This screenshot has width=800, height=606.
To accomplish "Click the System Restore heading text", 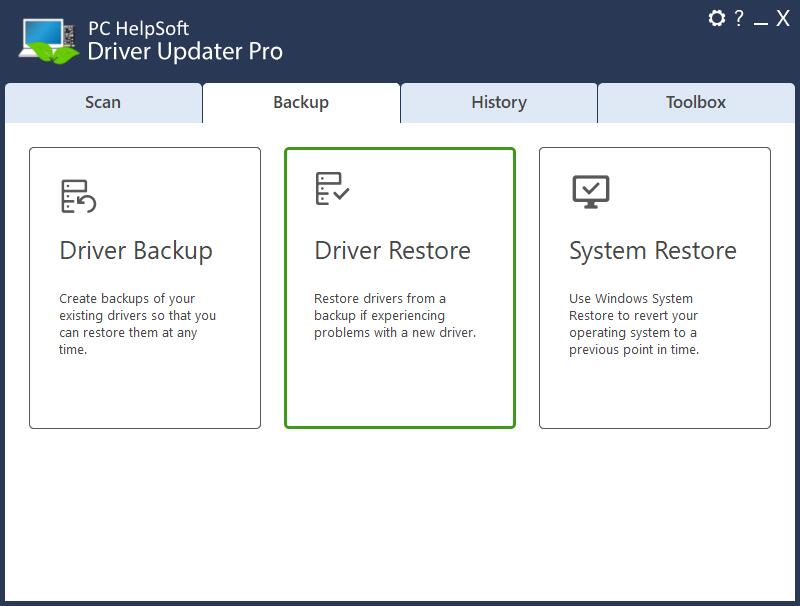I will tap(655, 251).
